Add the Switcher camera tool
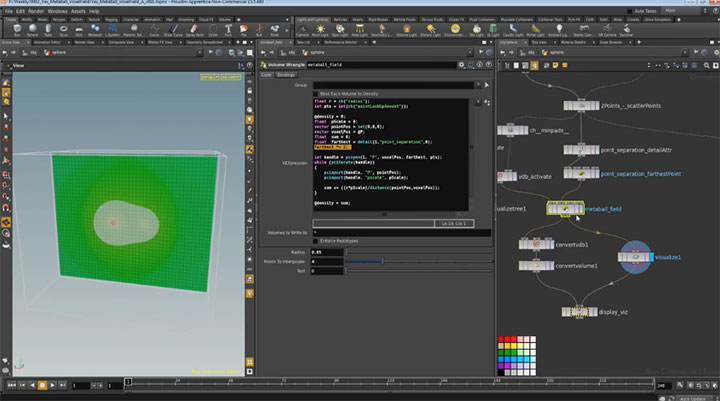 pos(626,30)
